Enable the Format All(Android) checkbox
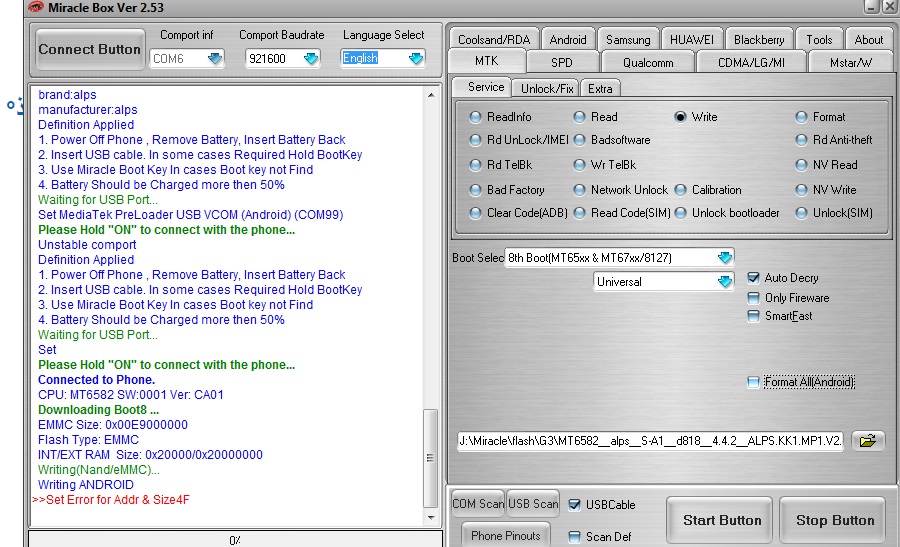900x547 pixels. coord(753,382)
